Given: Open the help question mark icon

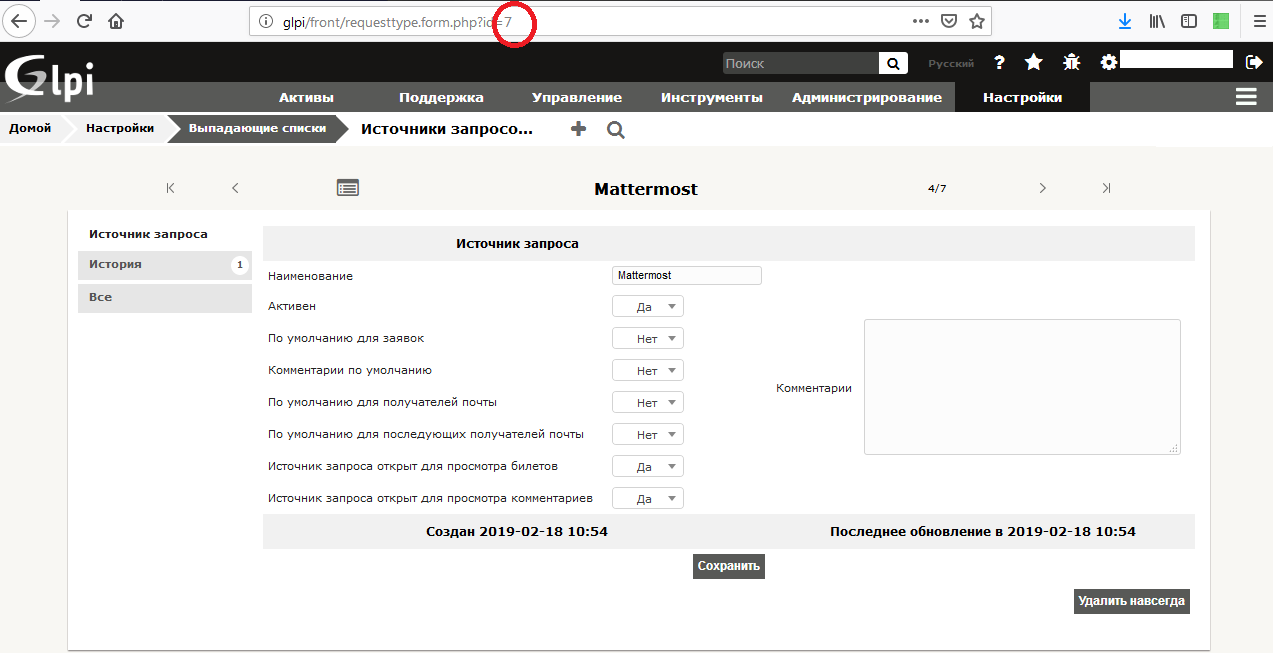Looking at the screenshot, I should 999,62.
